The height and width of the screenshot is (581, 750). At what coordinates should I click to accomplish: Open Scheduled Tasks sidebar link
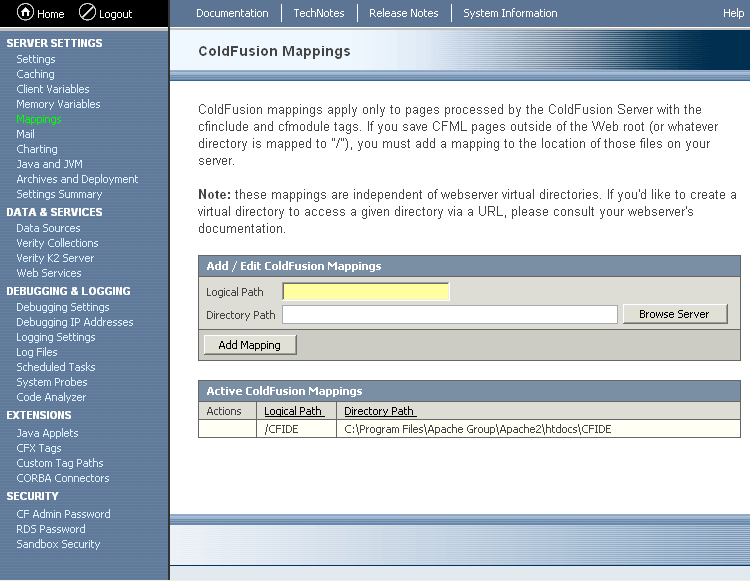(55, 367)
